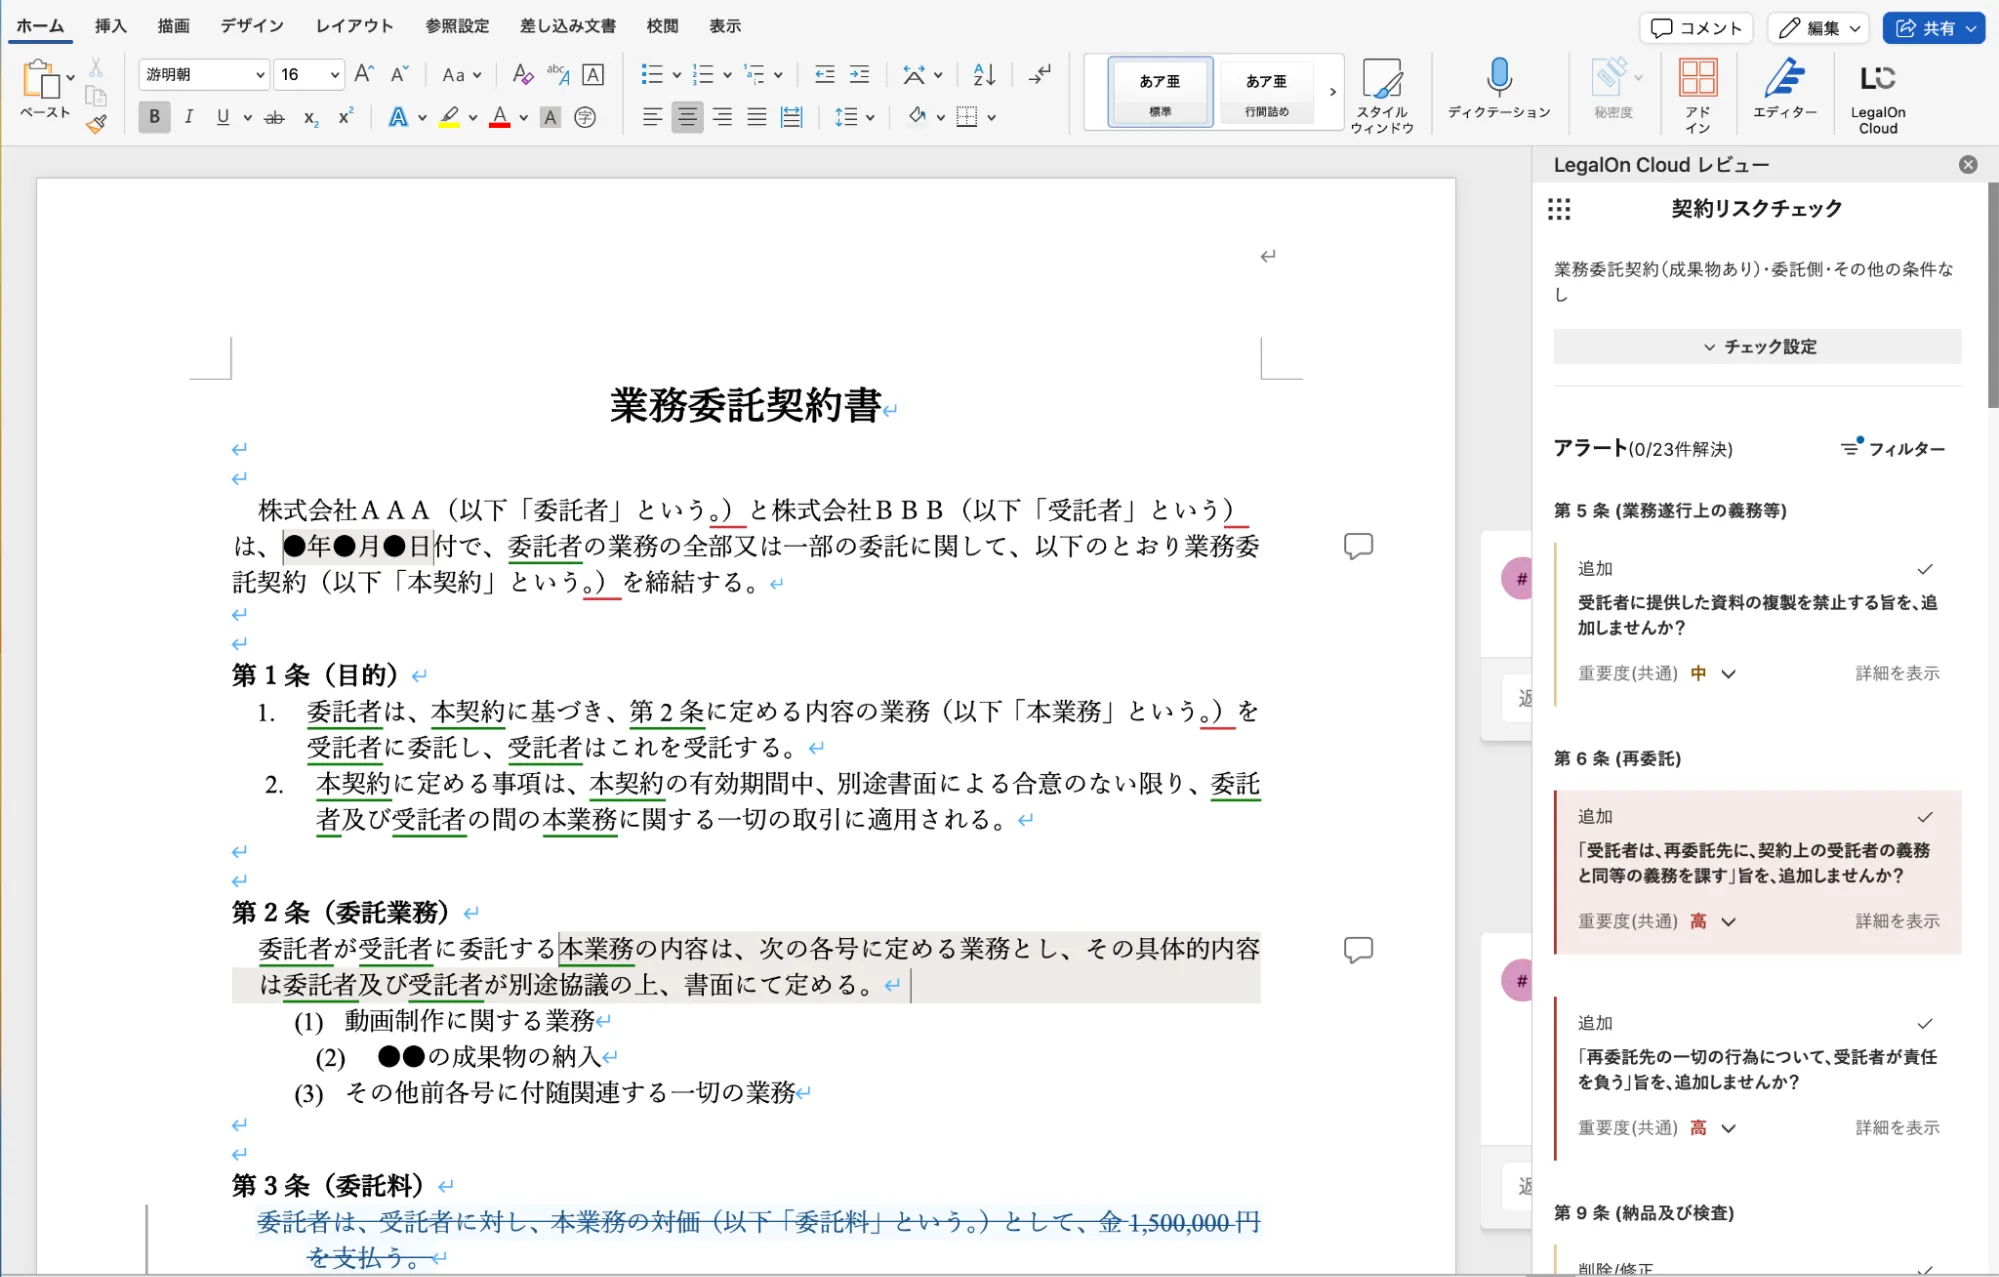The image size is (1999, 1277).
Task: Click the Cut scissors icon
Action: point(96,68)
